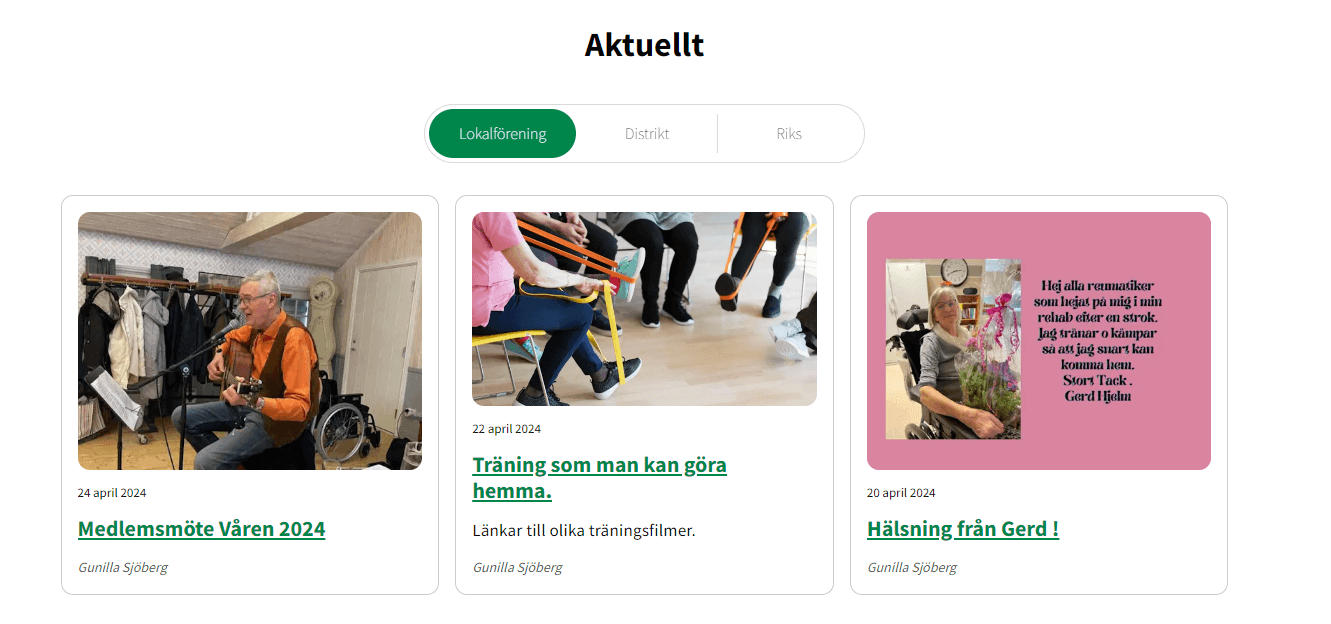Image resolution: width=1331 pixels, height=624 pixels.
Task: Switch to the Distrikt tab
Action: 647,134
